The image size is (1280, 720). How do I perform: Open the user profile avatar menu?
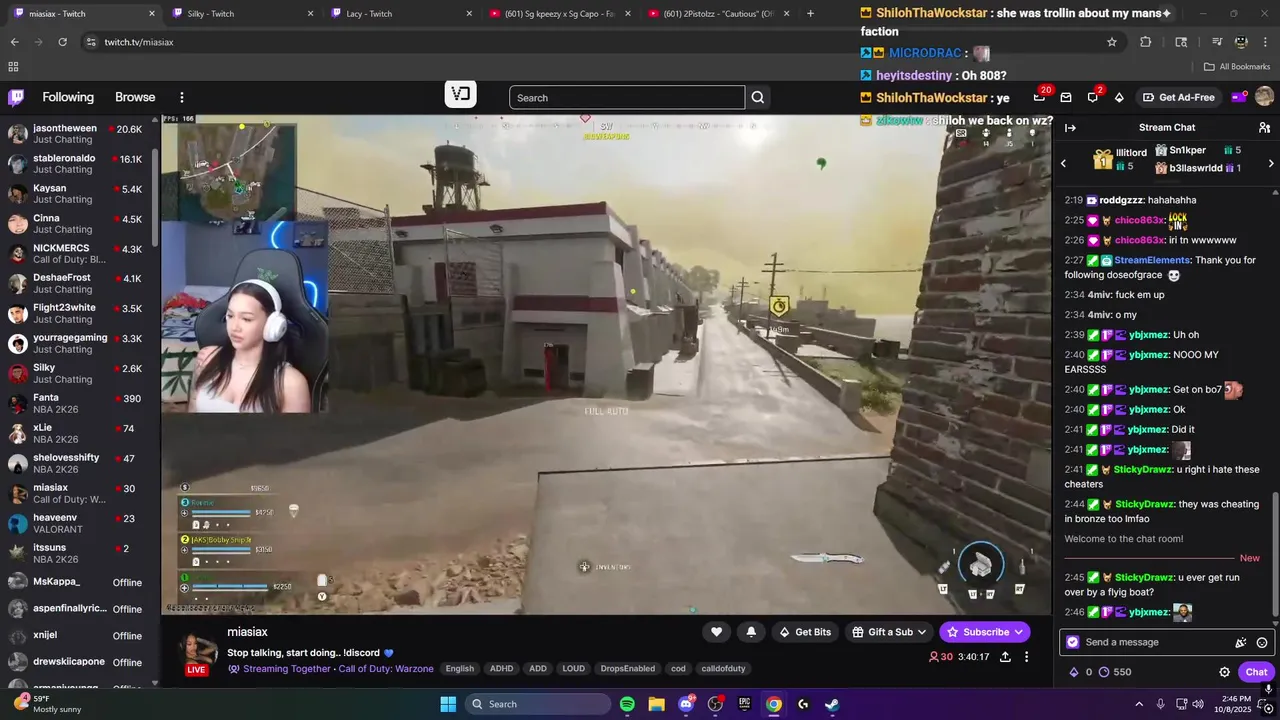pos(1264,97)
